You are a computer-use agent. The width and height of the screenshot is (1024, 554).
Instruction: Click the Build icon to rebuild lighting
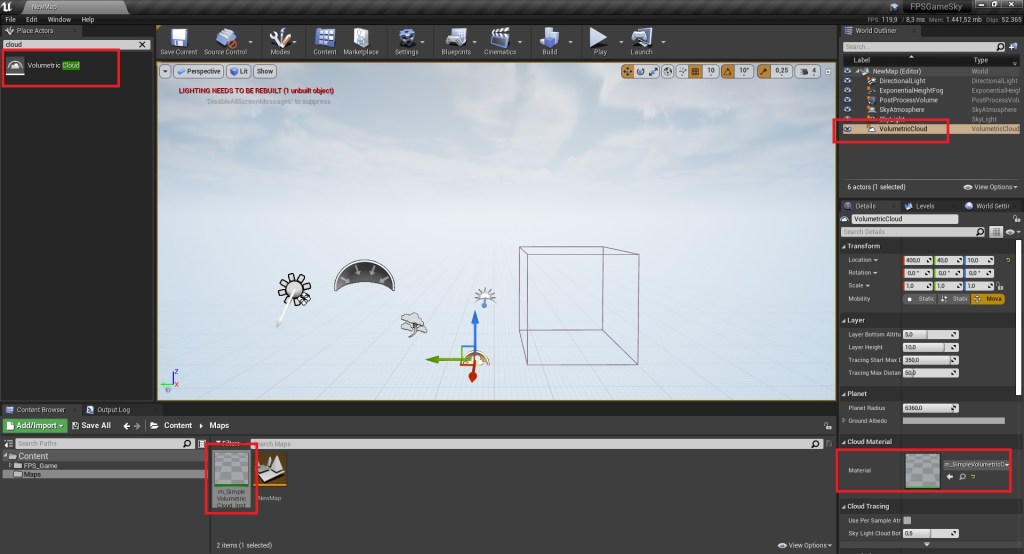coord(549,40)
